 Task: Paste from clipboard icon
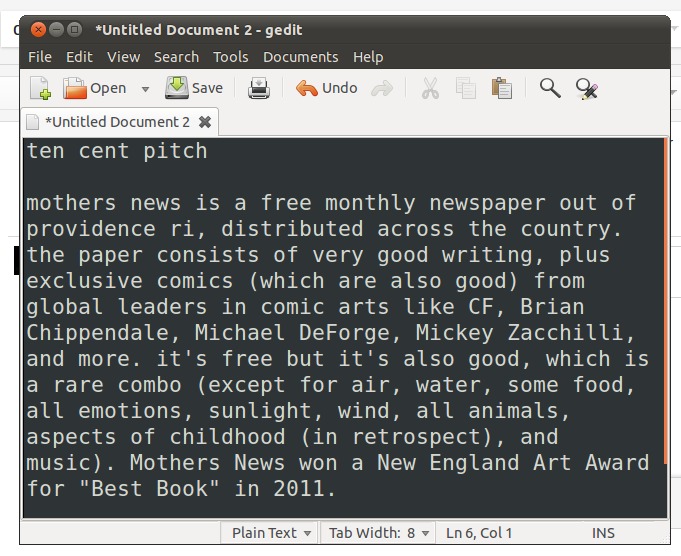coord(502,88)
